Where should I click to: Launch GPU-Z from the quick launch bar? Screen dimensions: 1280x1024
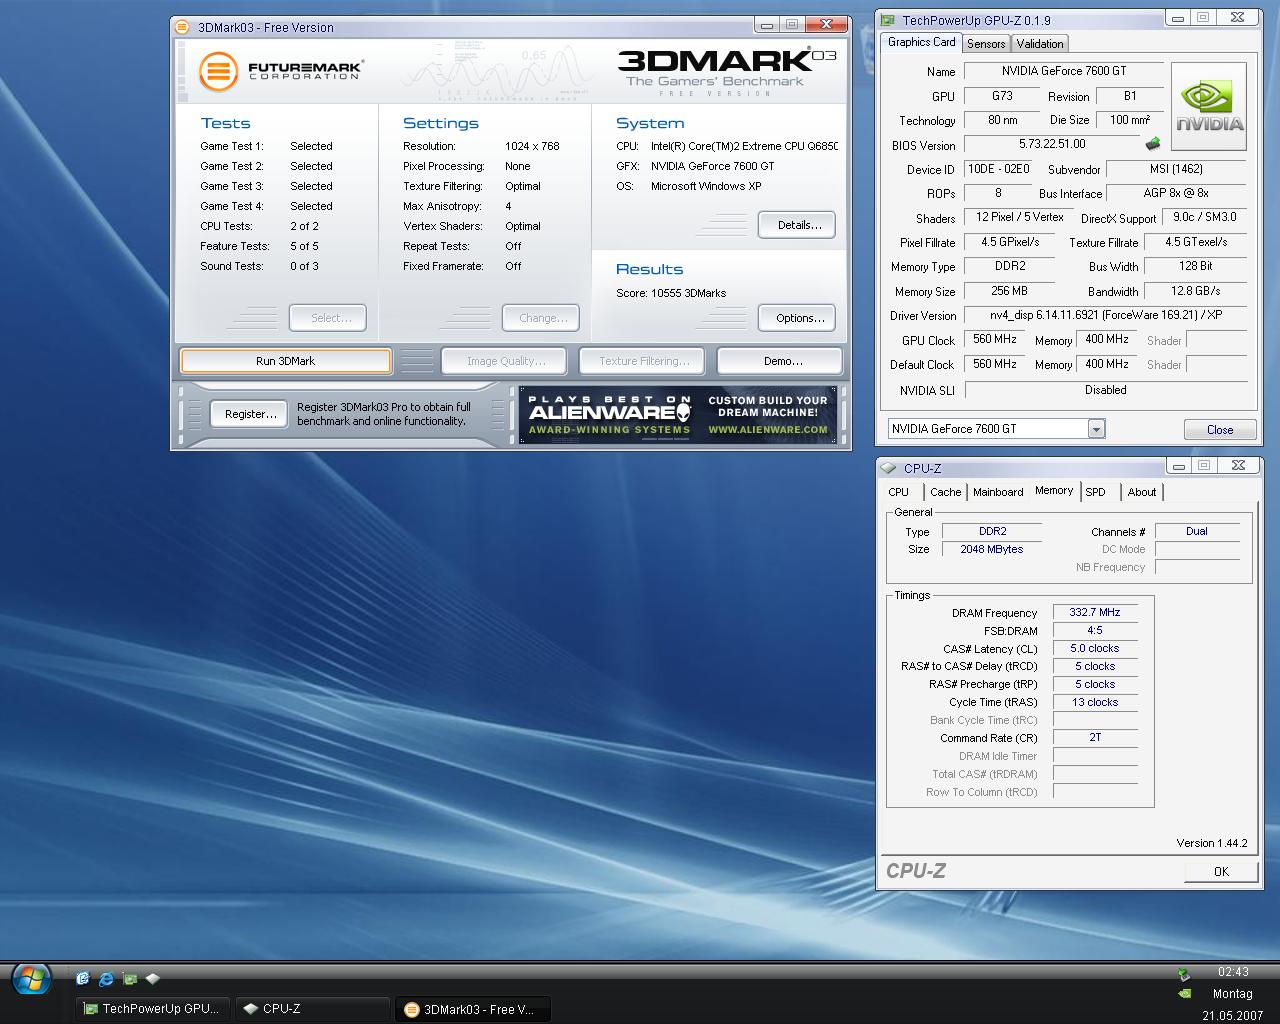click(129, 979)
